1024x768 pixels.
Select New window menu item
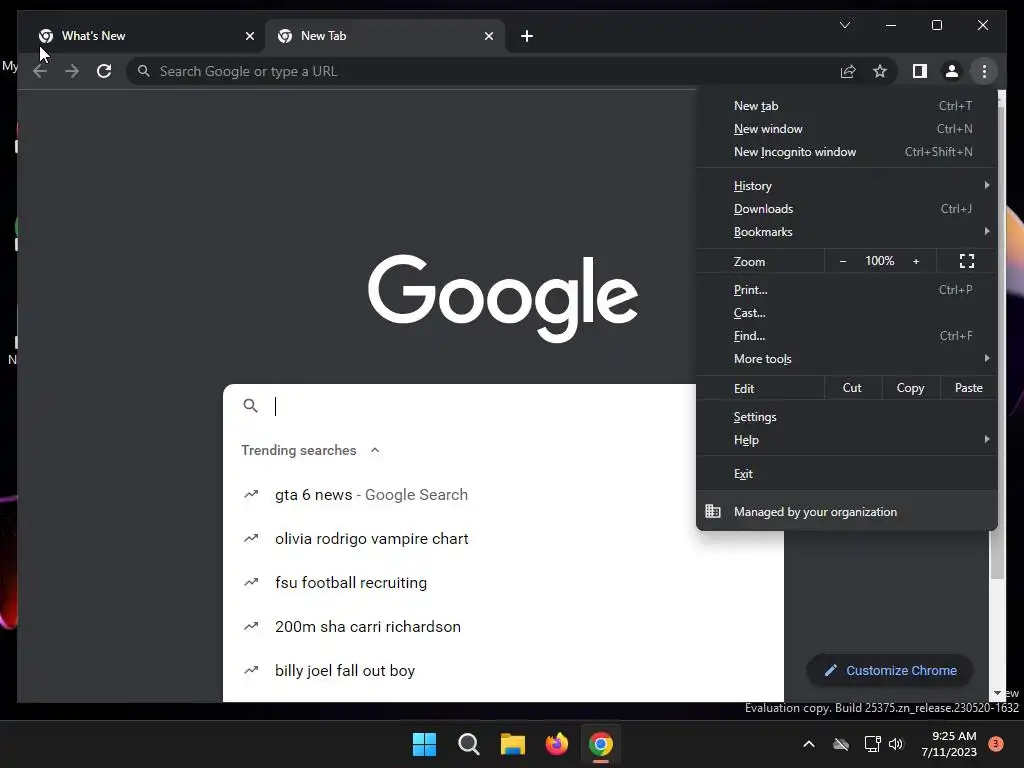846,129
